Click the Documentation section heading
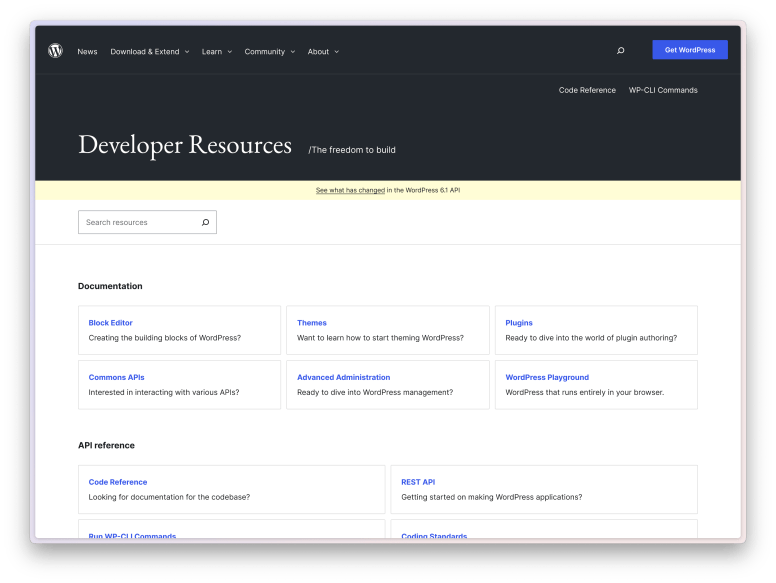 (x=110, y=286)
